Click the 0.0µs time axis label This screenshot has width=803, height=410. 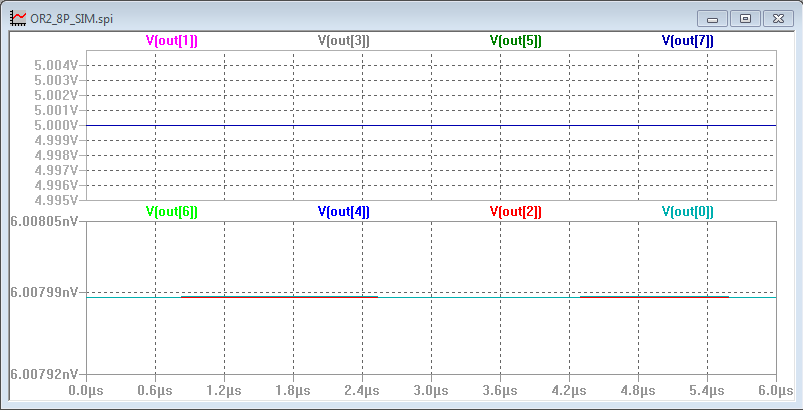tap(86, 392)
